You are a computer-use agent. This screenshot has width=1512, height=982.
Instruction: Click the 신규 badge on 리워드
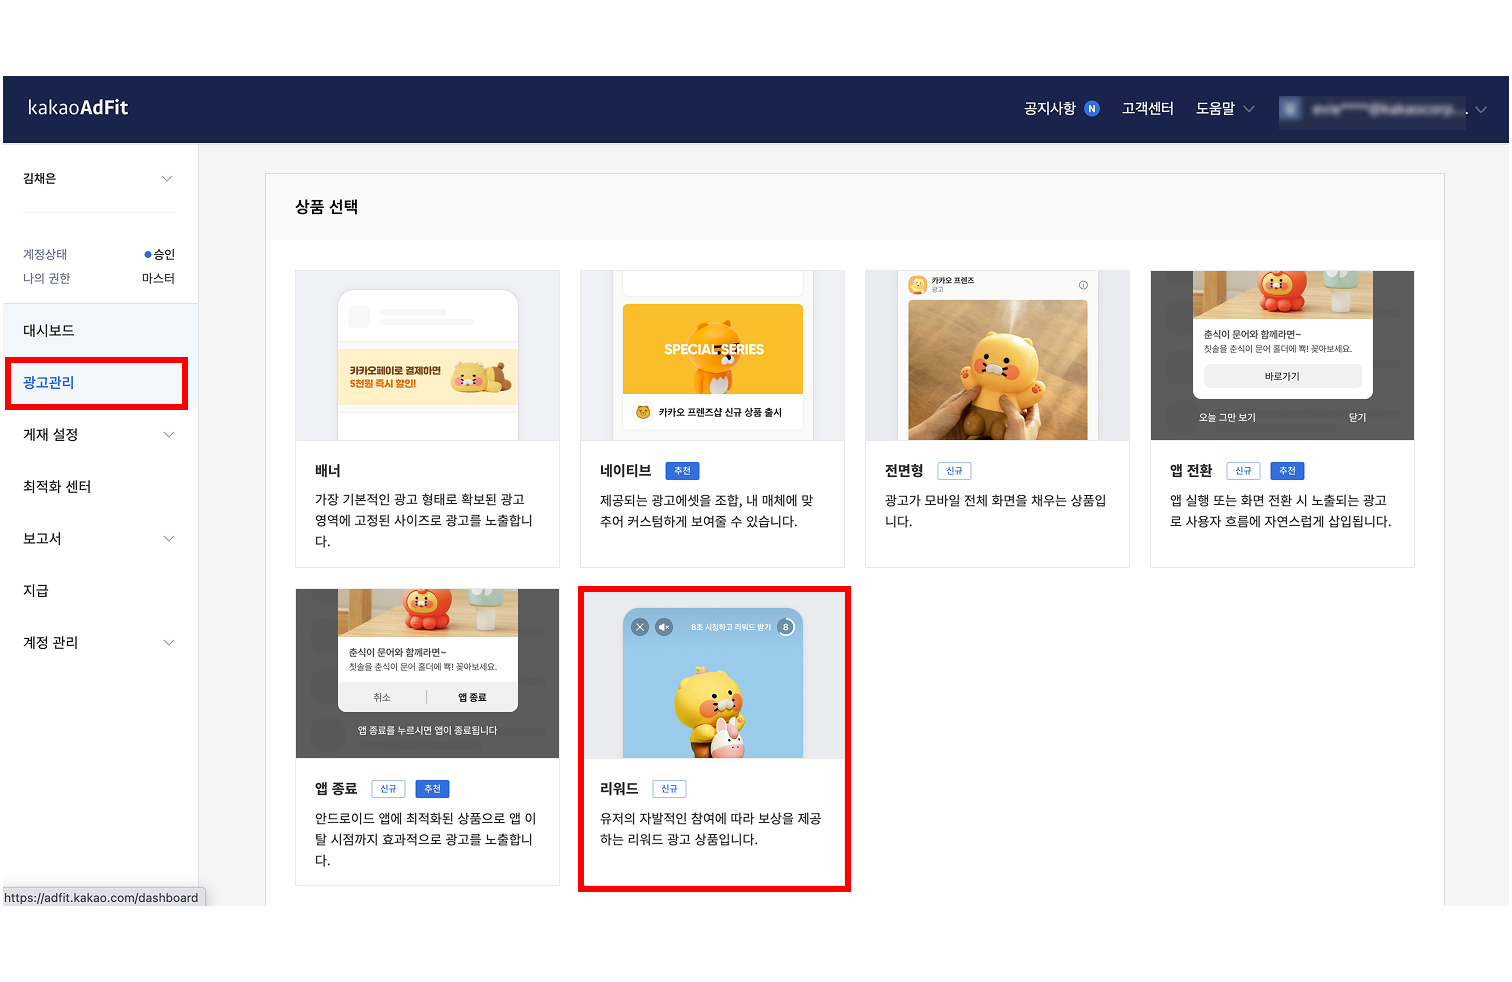click(x=669, y=789)
